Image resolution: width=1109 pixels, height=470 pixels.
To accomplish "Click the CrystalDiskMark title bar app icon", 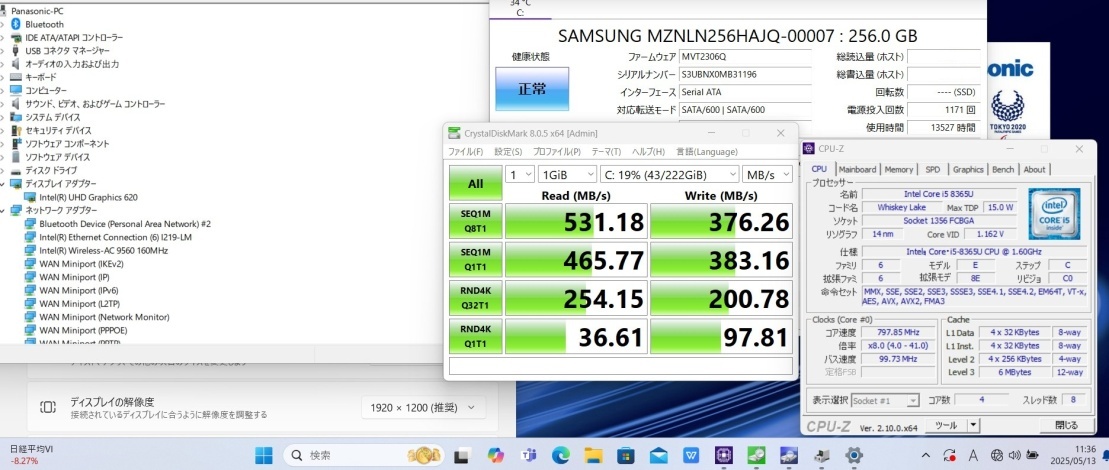I will point(455,133).
